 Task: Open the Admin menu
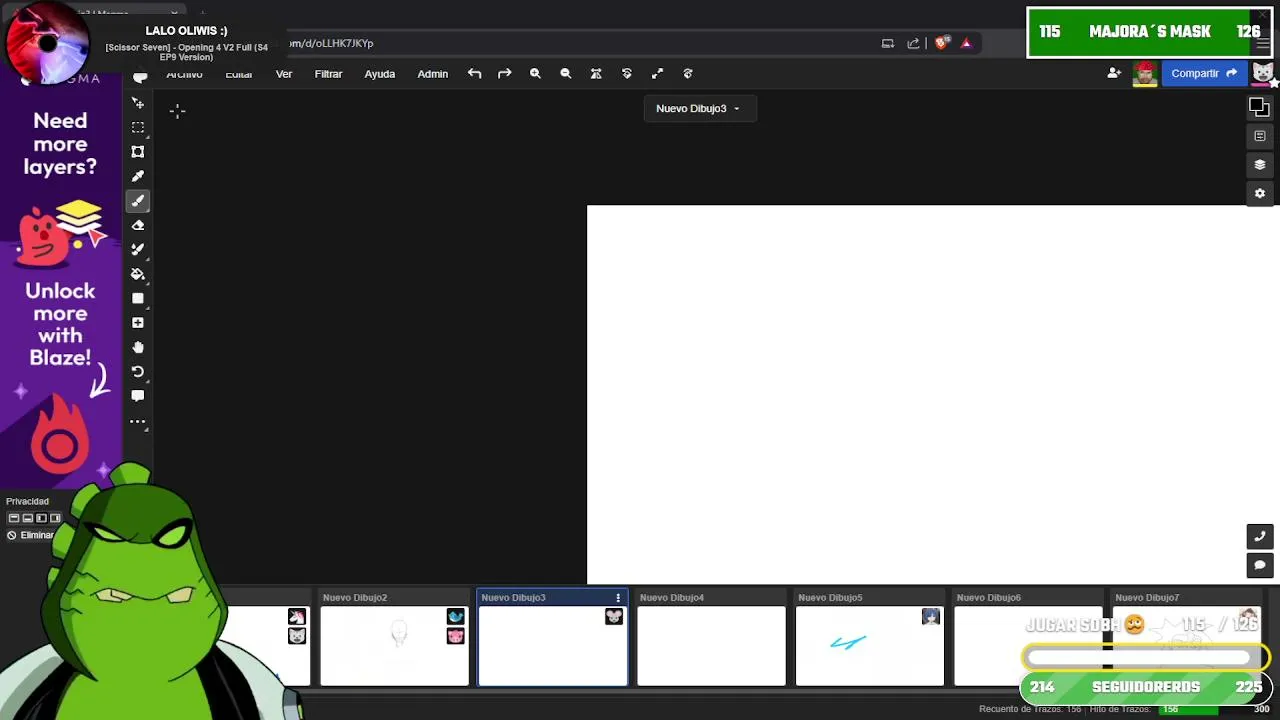click(x=432, y=74)
